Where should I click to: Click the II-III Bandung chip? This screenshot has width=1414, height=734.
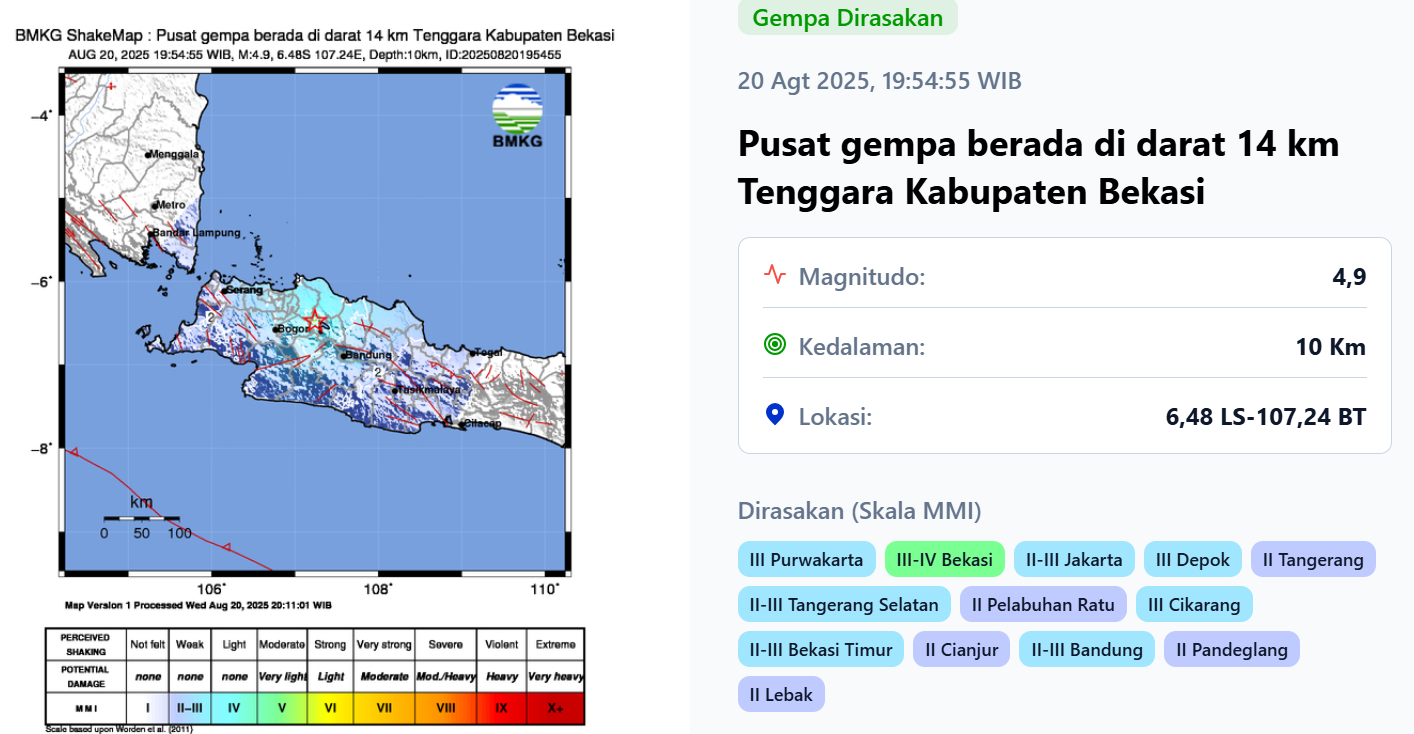pyautogui.click(x=1086, y=649)
